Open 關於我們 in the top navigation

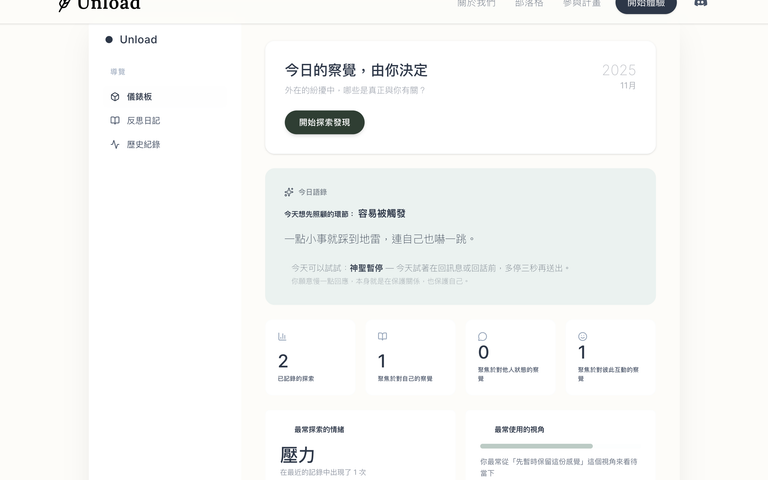click(x=476, y=4)
